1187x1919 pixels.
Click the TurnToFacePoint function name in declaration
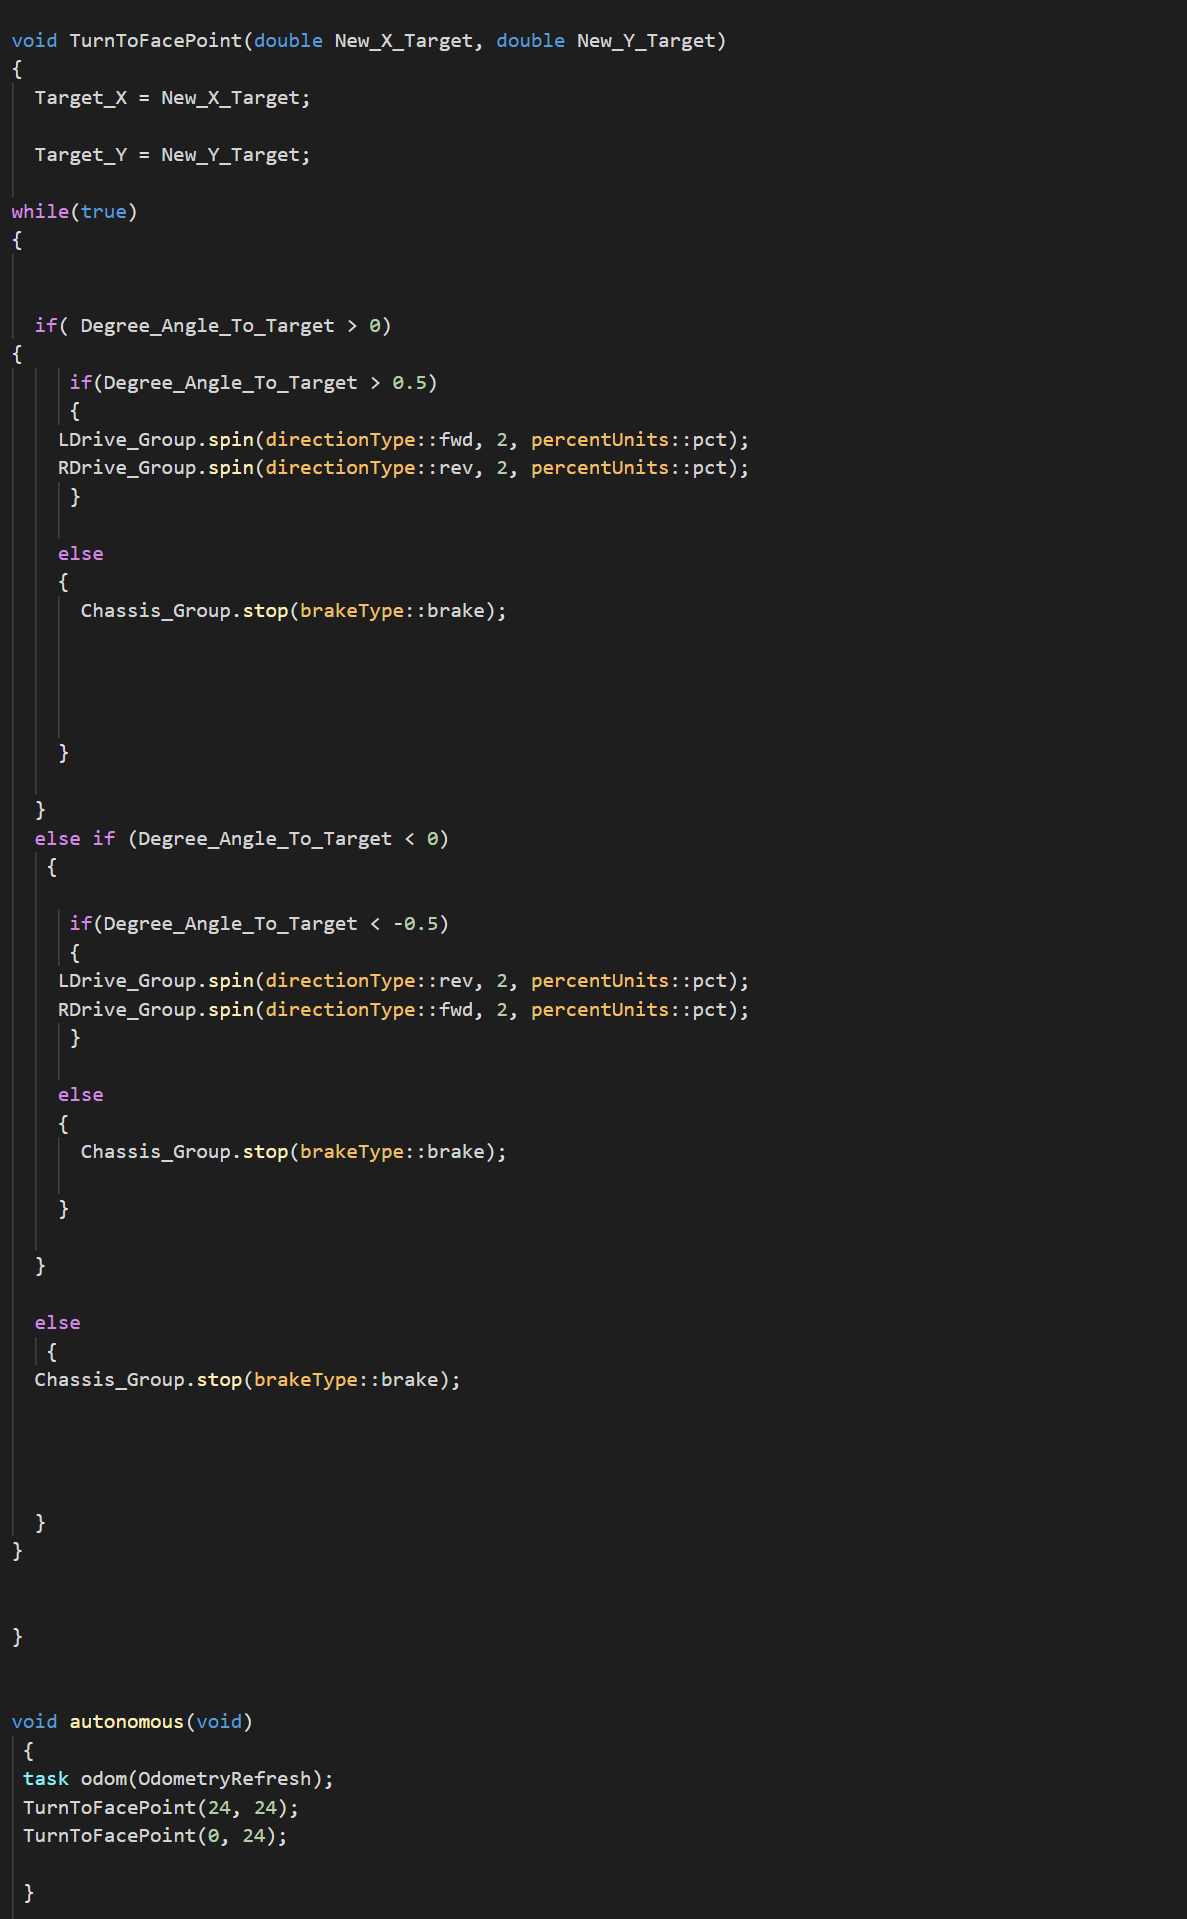pos(156,41)
